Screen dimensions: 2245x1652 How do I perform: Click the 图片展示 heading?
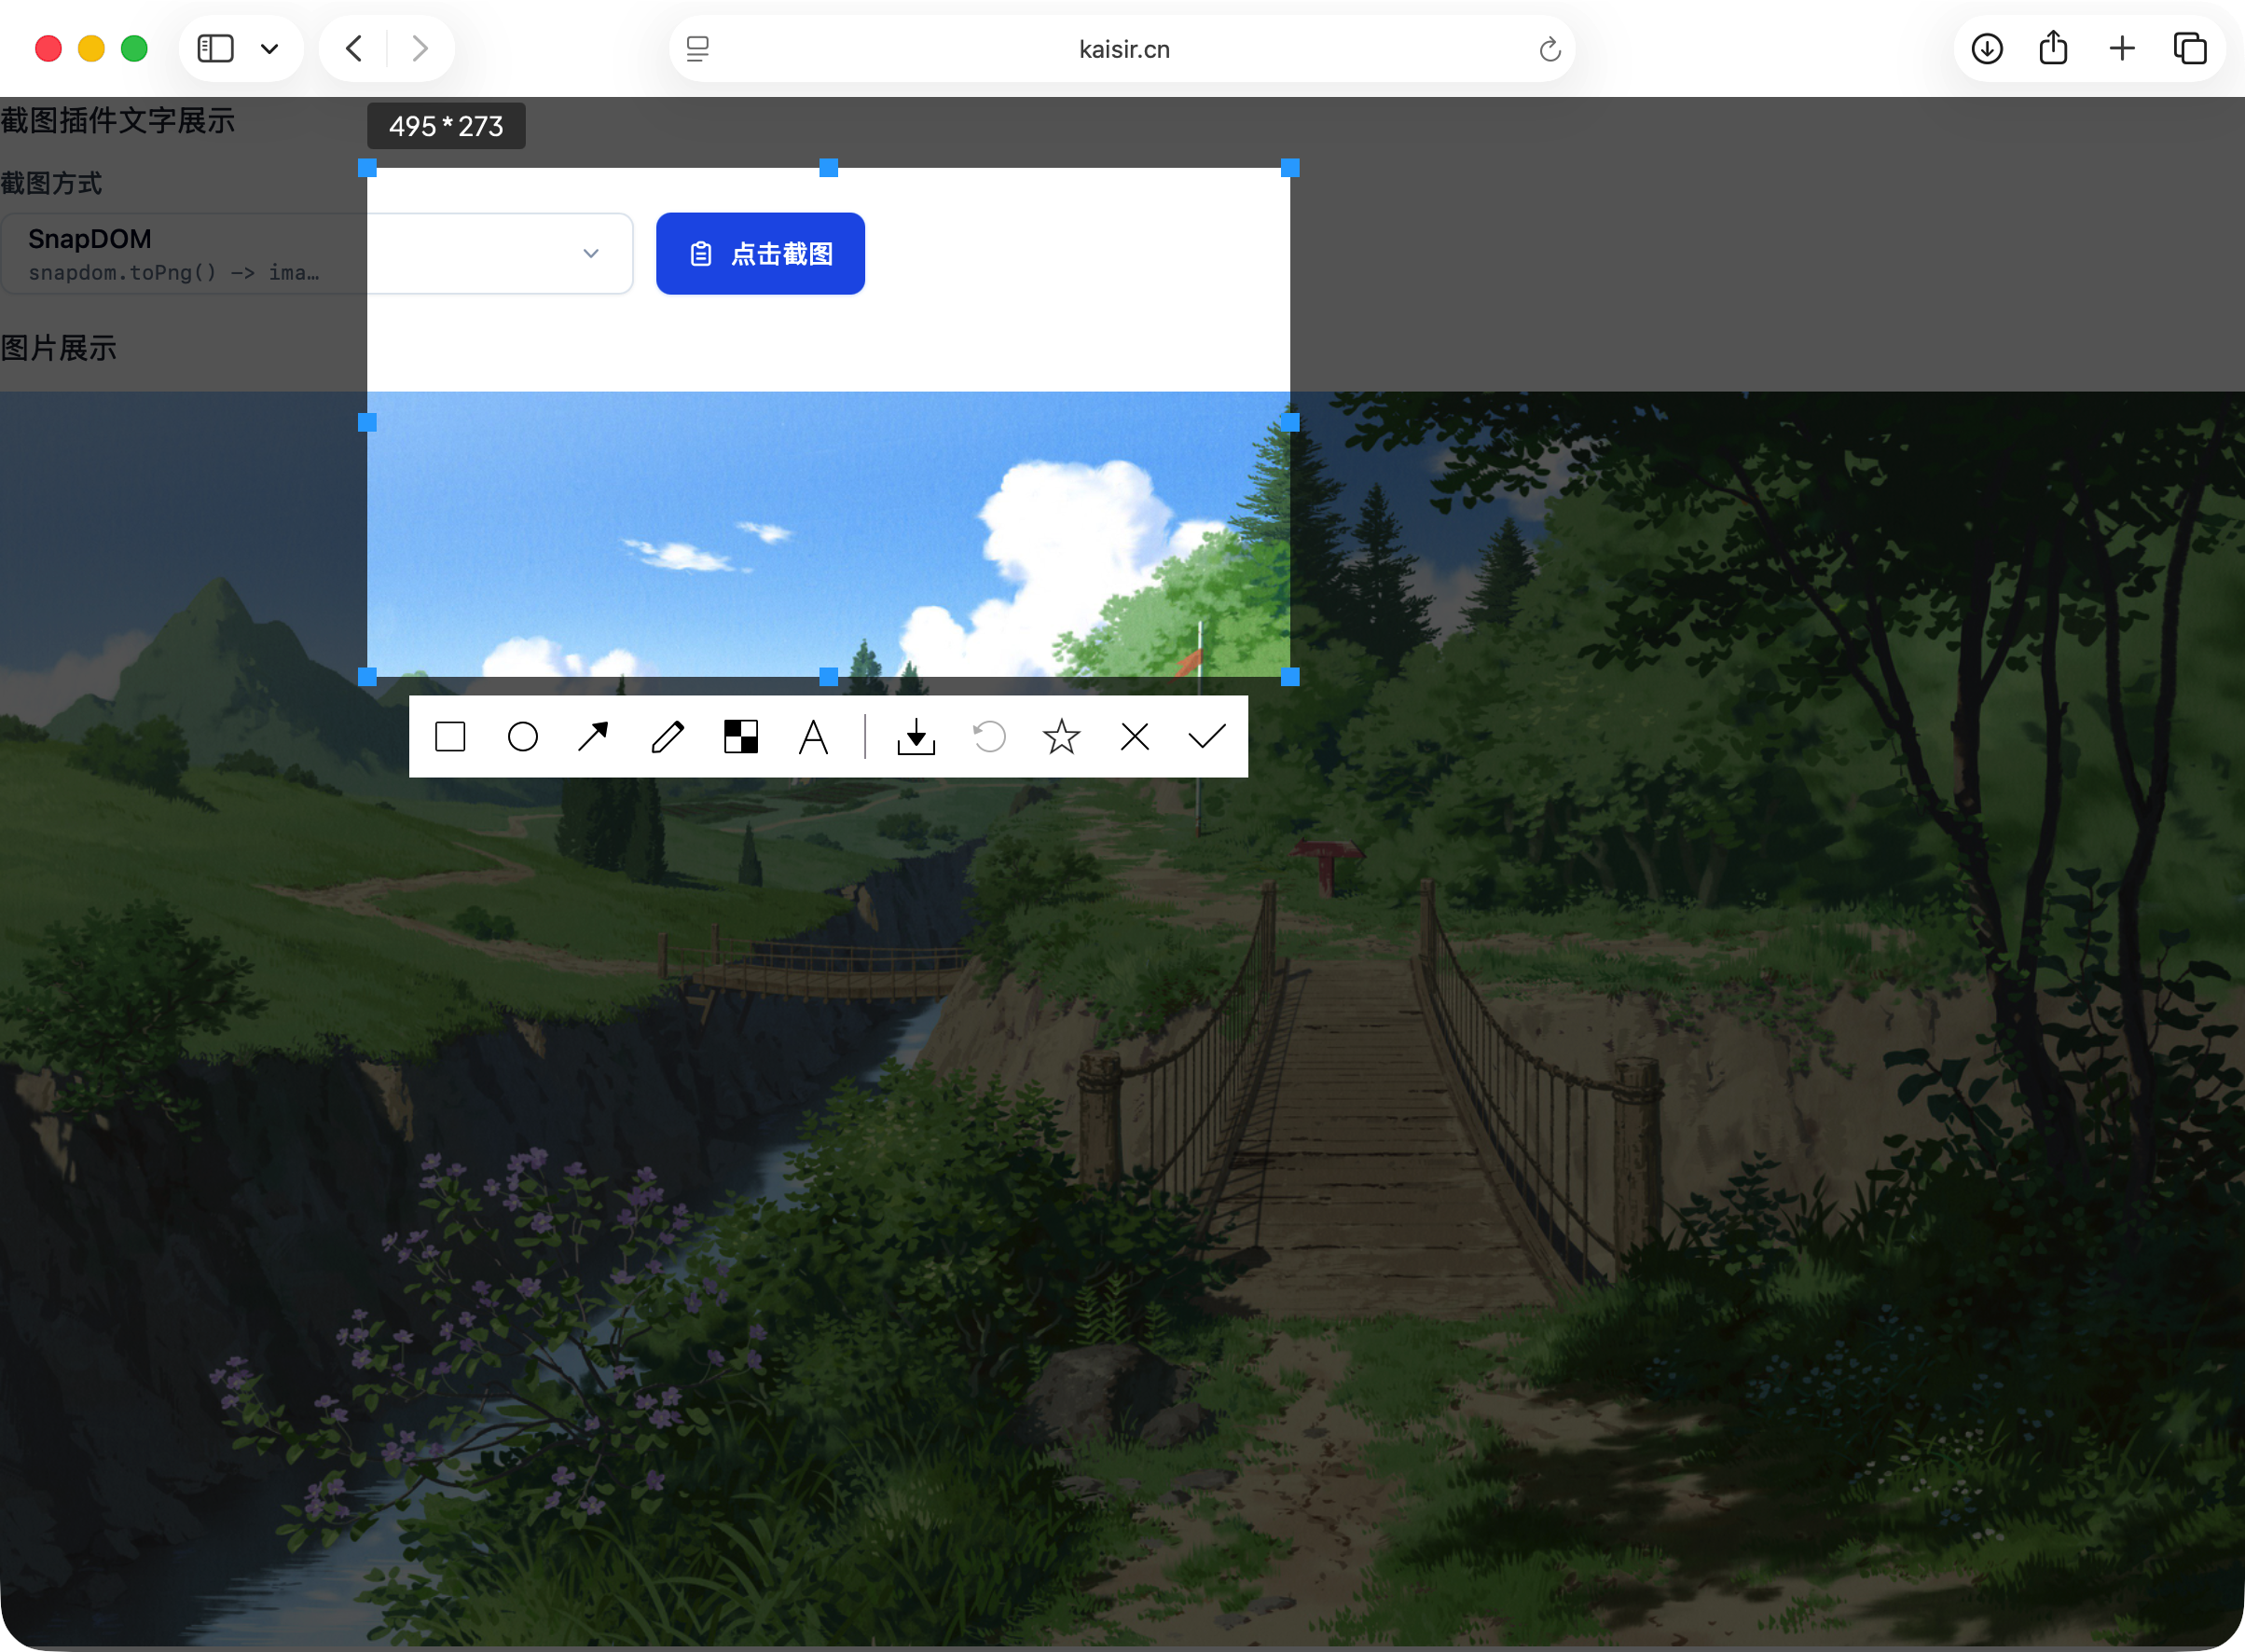pyautogui.click(x=59, y=349)
